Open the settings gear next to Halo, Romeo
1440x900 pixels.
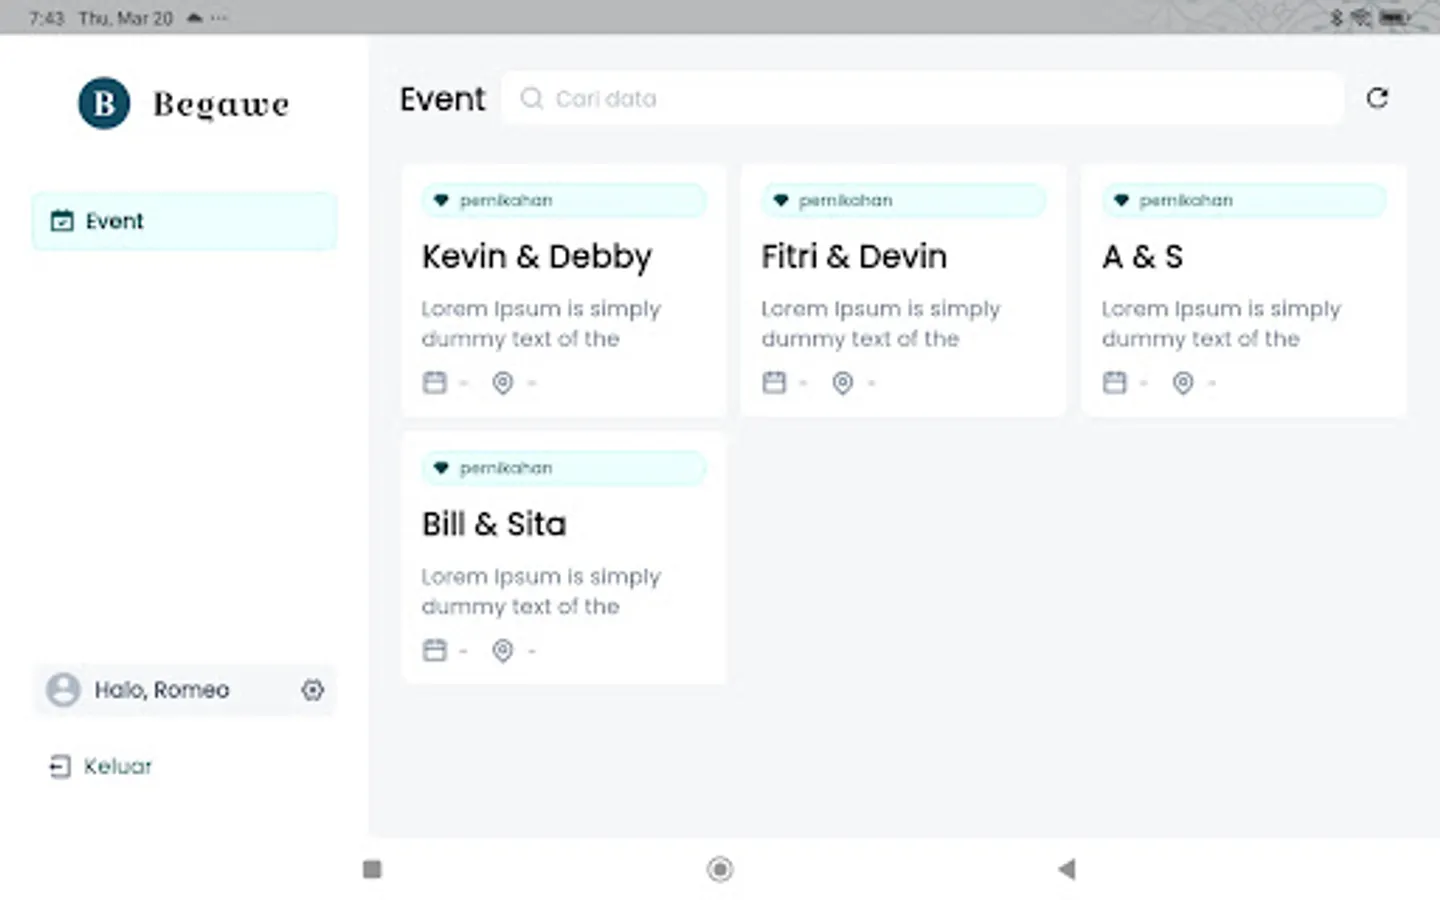point(313,690)
